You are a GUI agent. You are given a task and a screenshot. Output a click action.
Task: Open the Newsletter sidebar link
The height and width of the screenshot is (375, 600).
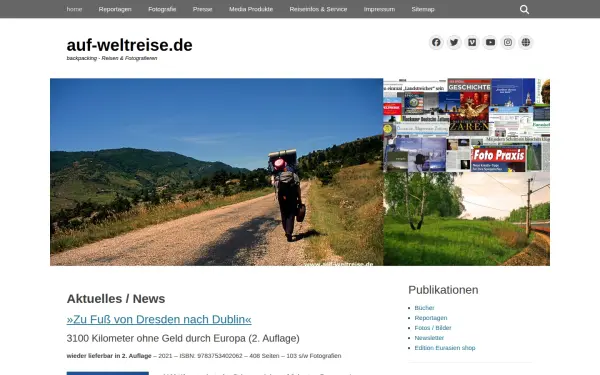coord(429,338)
